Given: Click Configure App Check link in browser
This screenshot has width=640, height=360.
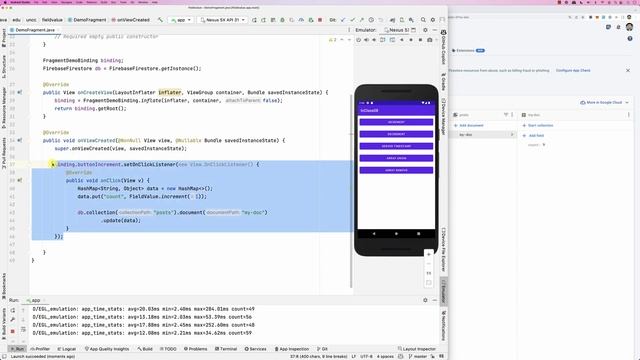Looking at the screenshot, I should point(573,71).
